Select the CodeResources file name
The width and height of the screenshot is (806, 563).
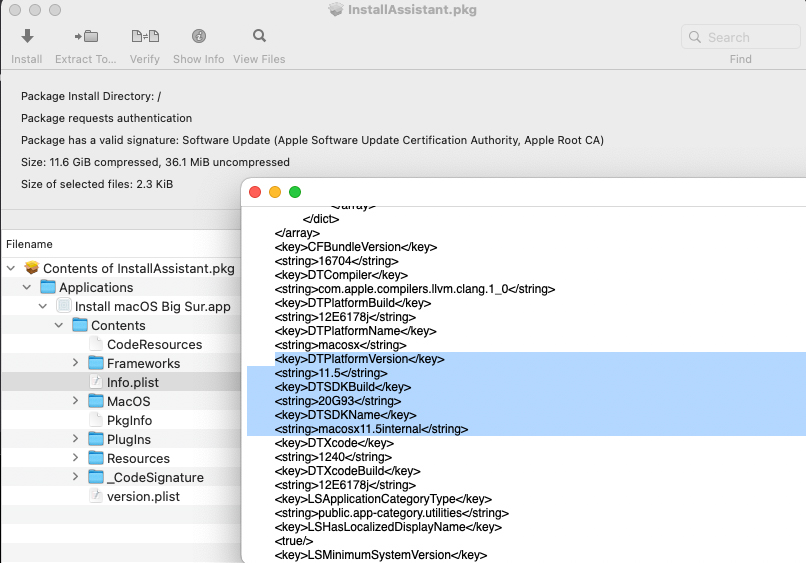tap(155, 344)
